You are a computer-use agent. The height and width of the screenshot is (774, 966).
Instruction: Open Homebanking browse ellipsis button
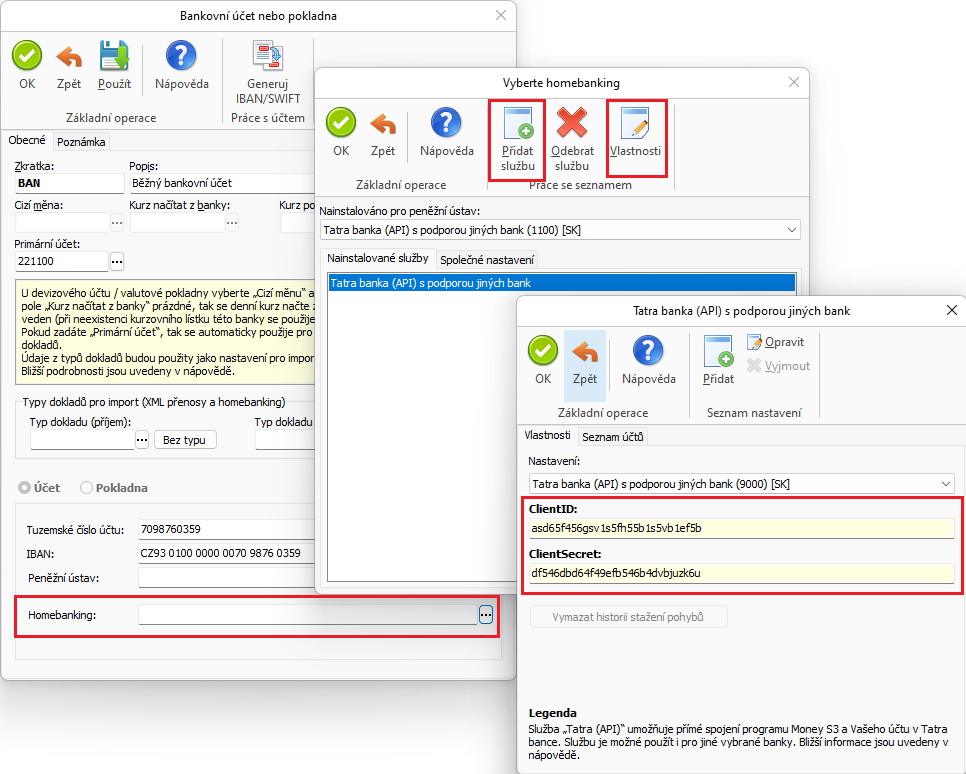[x=486, y=614]
